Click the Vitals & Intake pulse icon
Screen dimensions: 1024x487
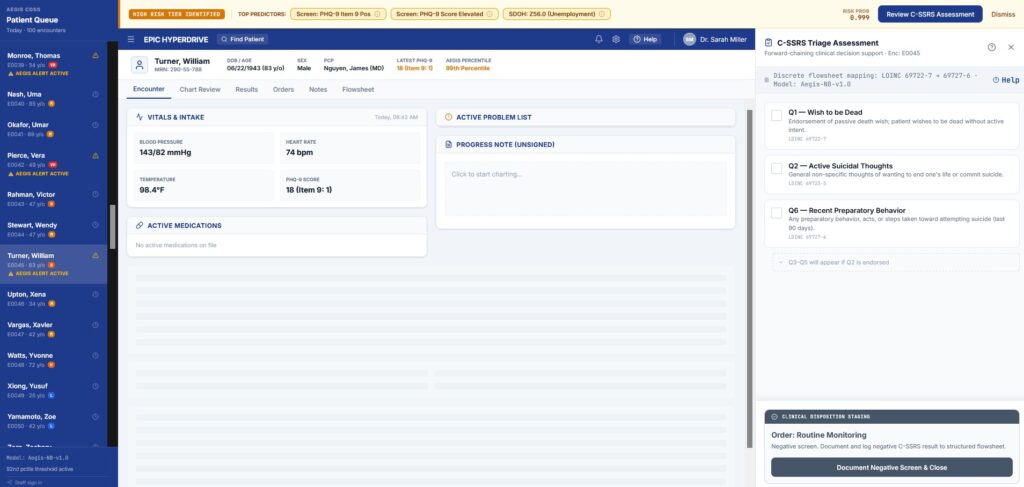[x=139, y=118]
